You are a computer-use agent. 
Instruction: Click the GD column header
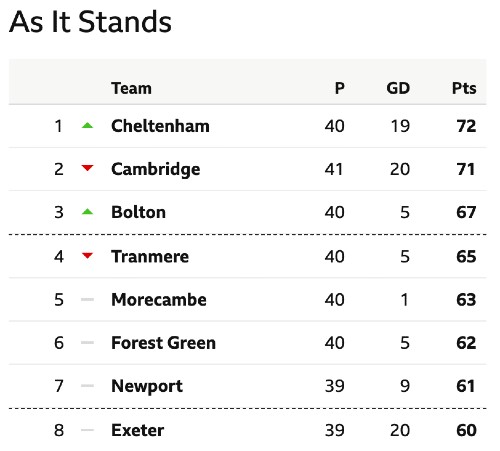pos(398,88)
